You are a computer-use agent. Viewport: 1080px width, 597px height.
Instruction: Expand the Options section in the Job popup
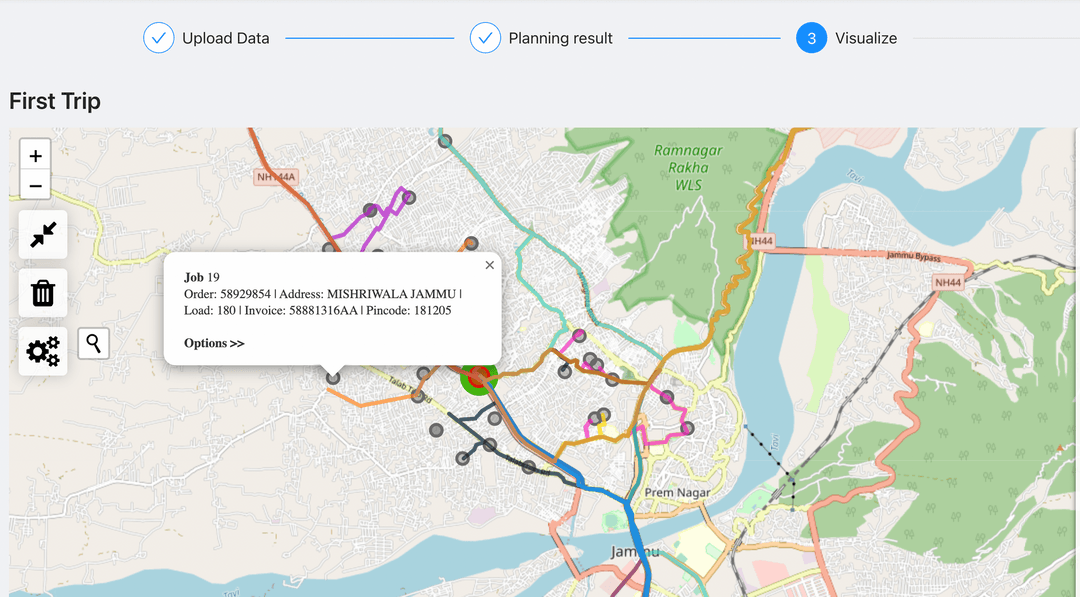click(x=213, y=343)
